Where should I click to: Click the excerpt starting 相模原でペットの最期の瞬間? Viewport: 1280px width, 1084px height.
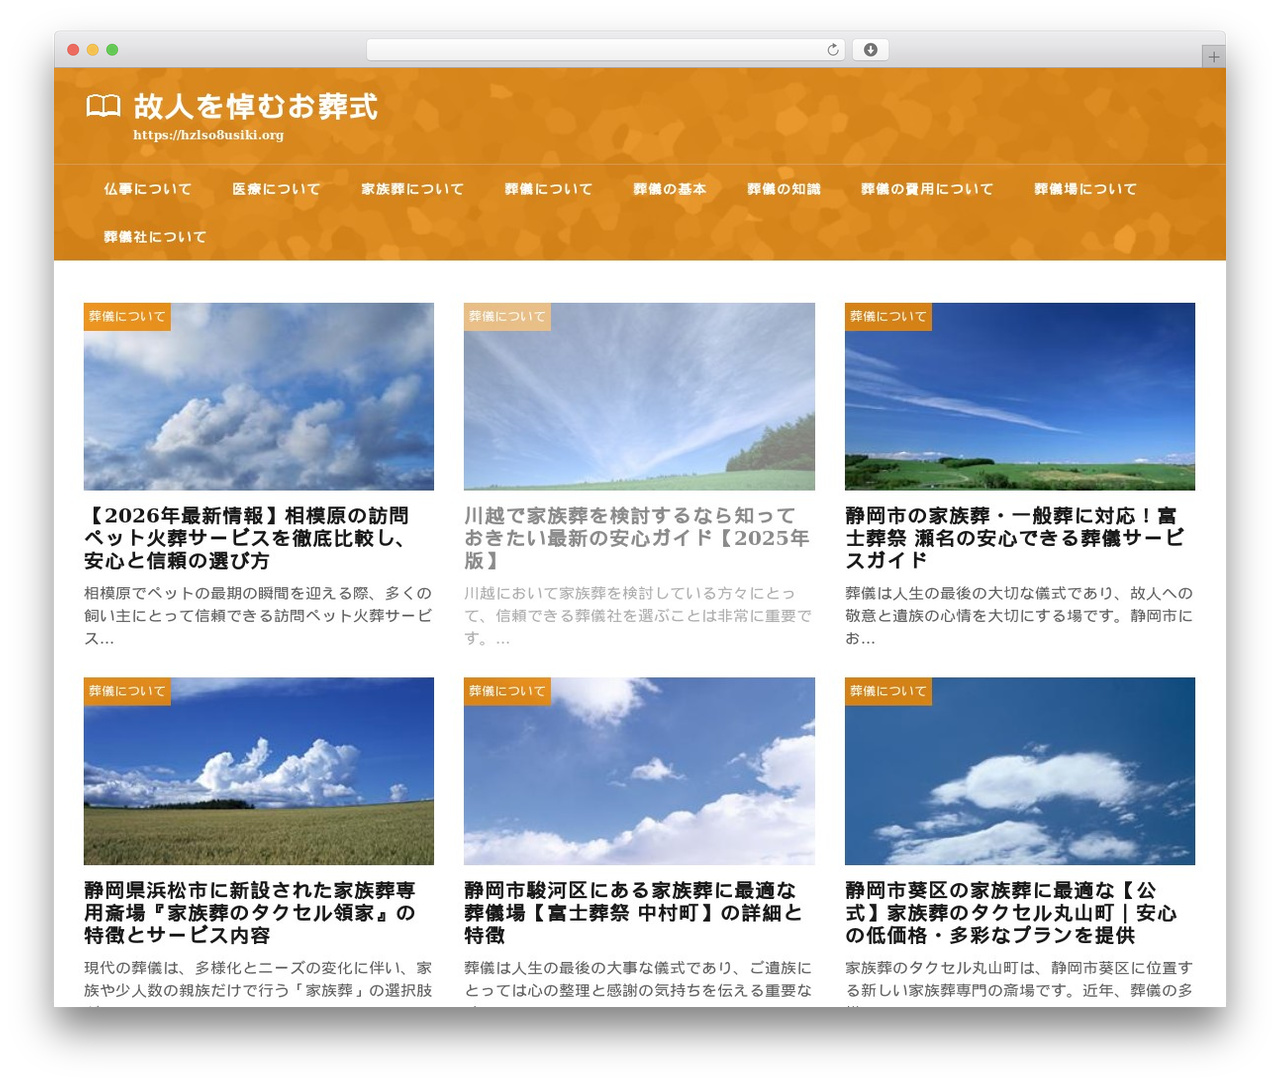tap(258, 616)
